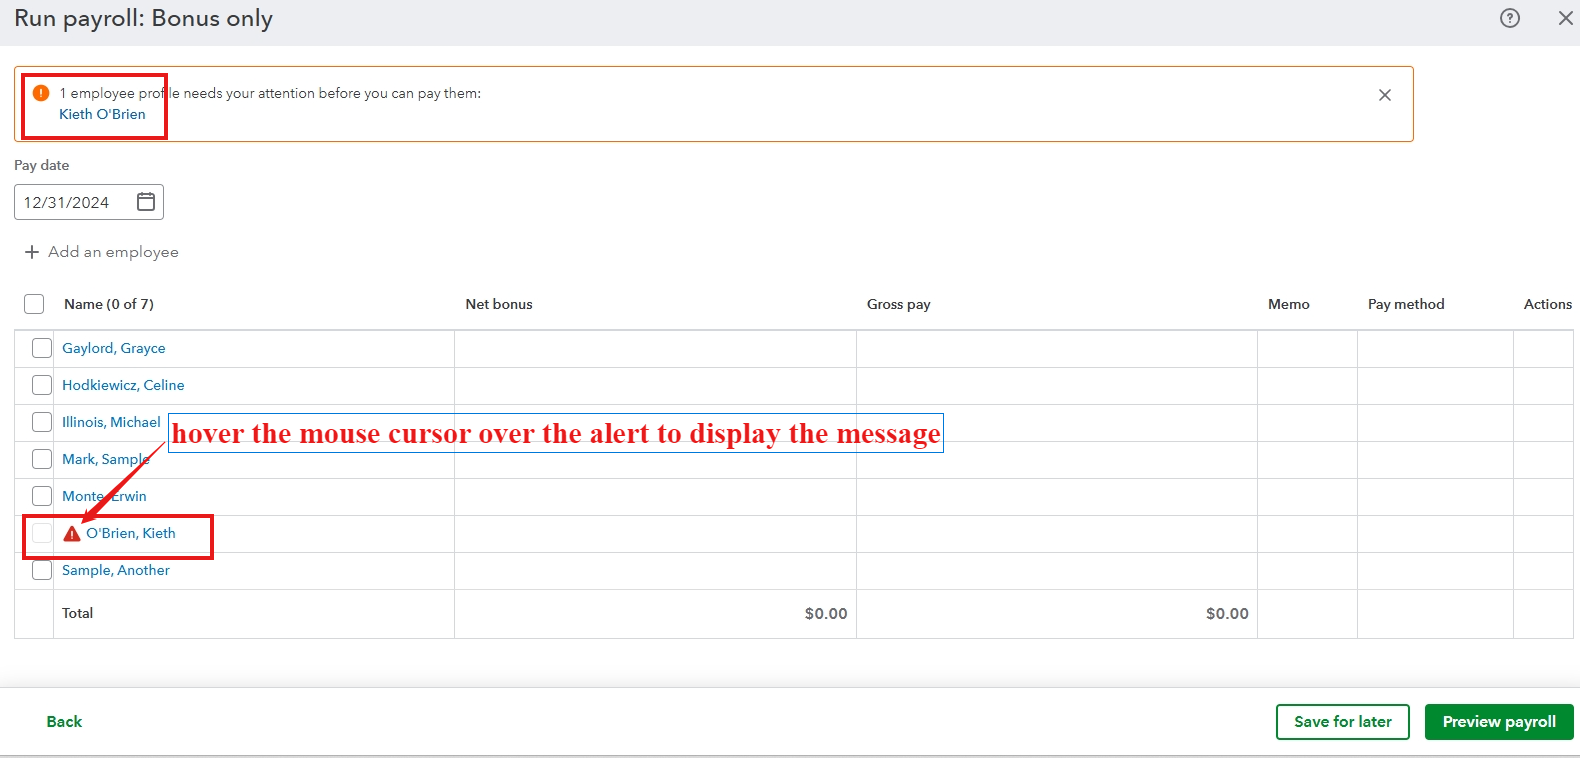Check the Illinois, Michael row checkbox
Image resolution: width=1580 pixels, height=758 pixels.
pyautogui.click(x=42, y=422)
